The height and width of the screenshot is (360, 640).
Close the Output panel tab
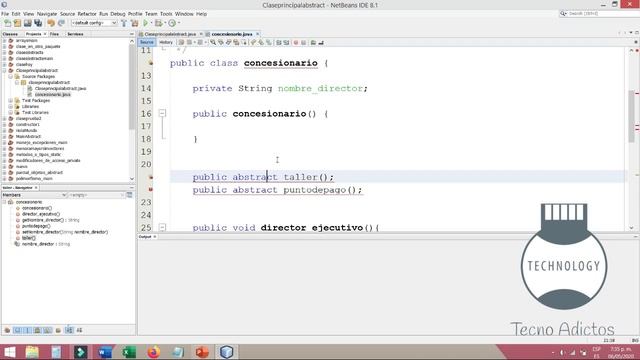[x=155, y=237]
